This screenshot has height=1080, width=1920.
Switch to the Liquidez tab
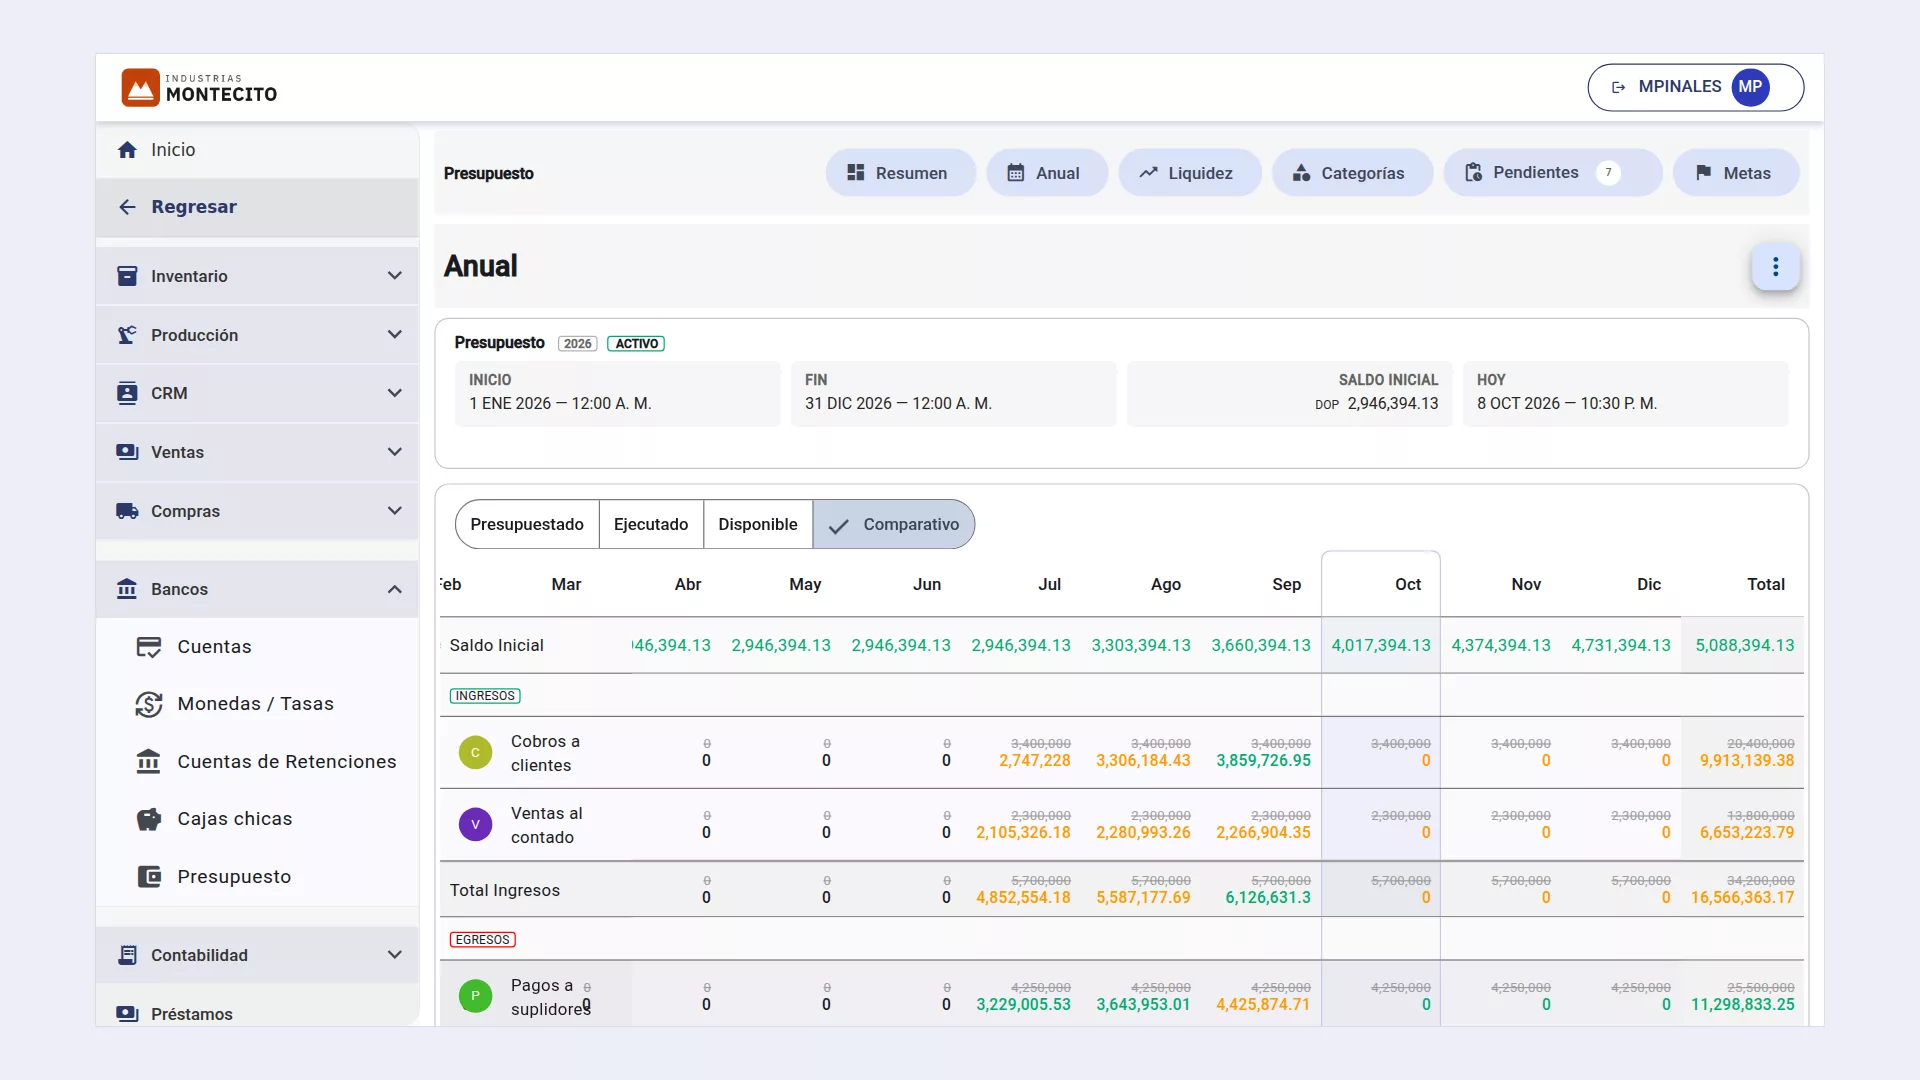[x=1189, y=173]
